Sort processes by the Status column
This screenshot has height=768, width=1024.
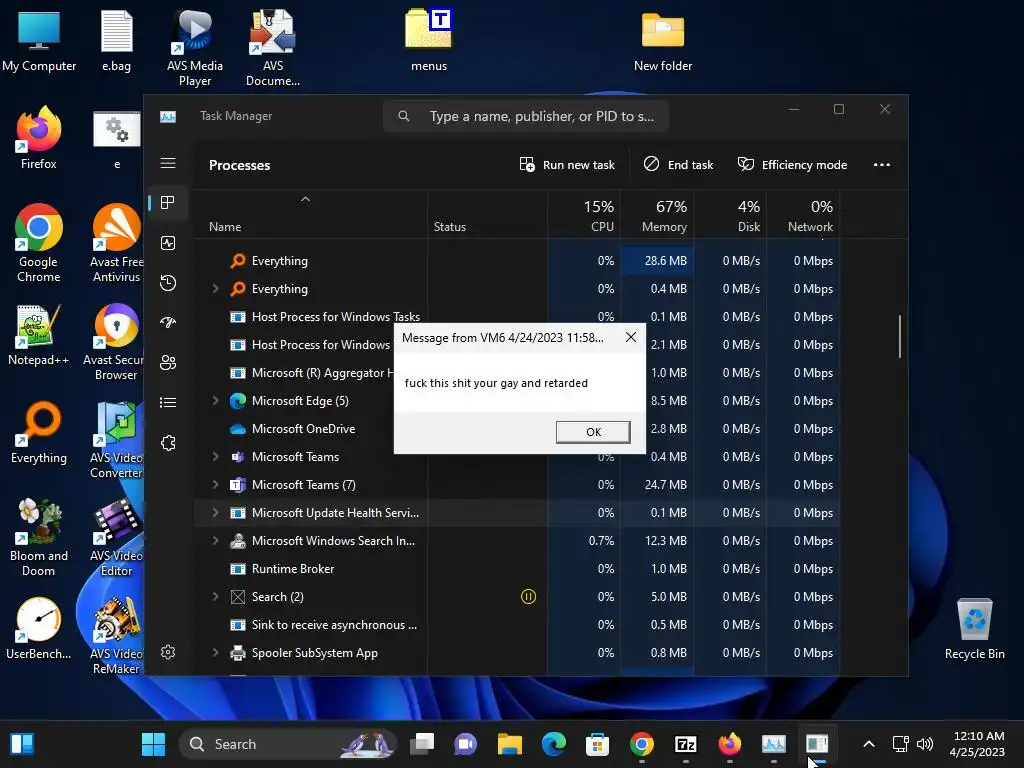point(487,214)
